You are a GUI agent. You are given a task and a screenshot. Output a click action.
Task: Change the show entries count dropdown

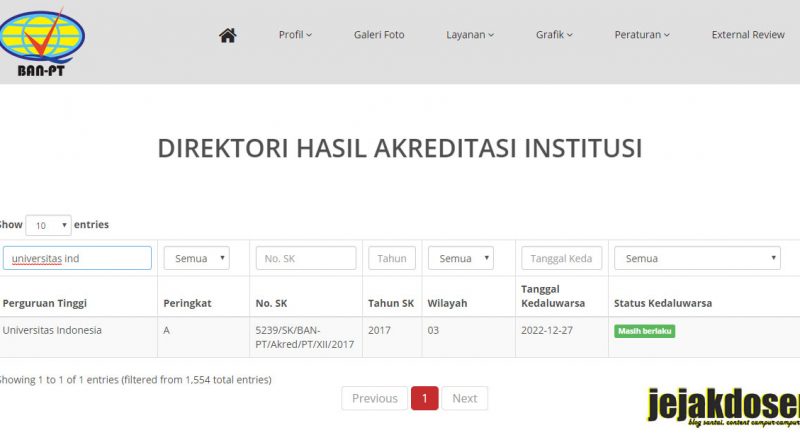[x=48, y=225]
